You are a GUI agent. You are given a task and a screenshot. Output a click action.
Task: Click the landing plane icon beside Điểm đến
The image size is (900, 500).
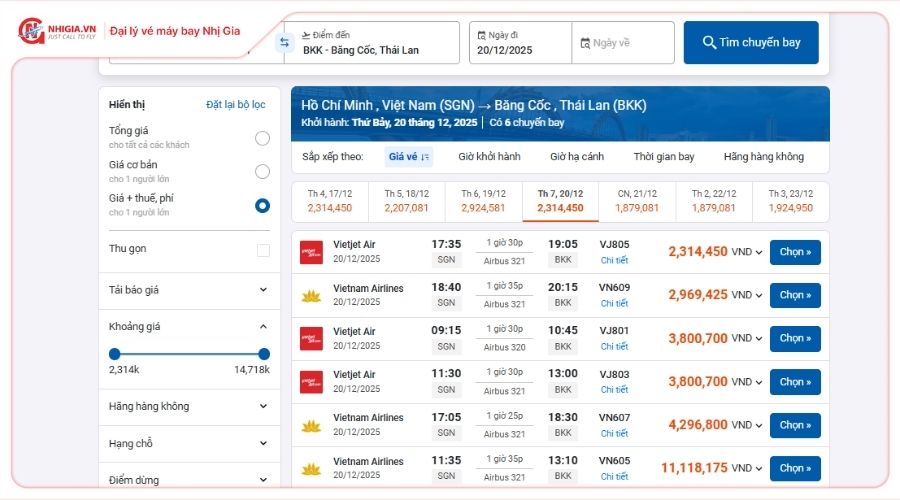pos(306,35)
